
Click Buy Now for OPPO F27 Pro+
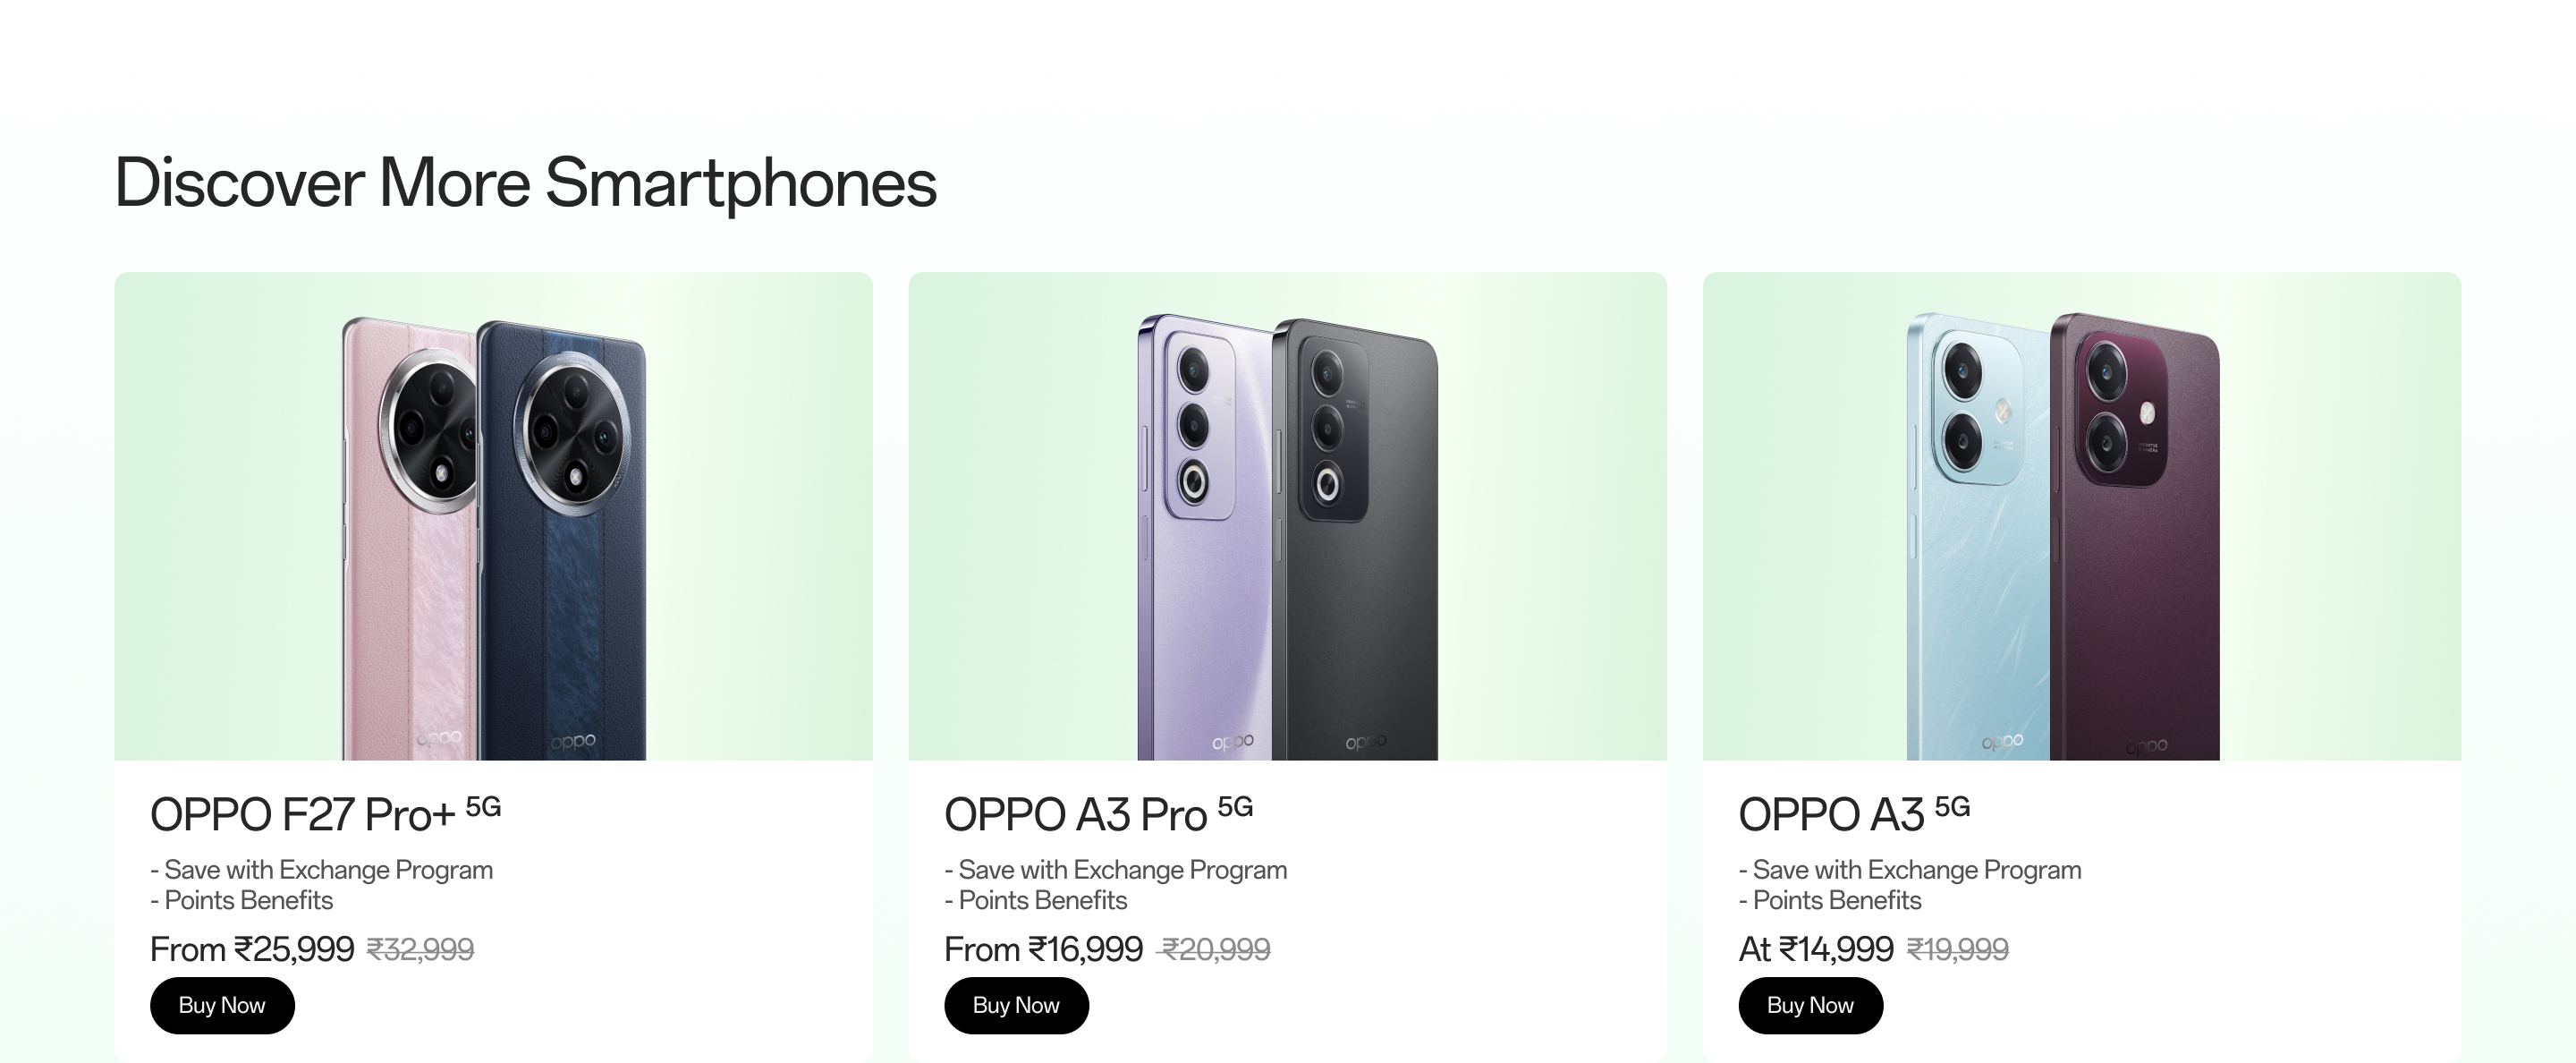coord(222,1005)
